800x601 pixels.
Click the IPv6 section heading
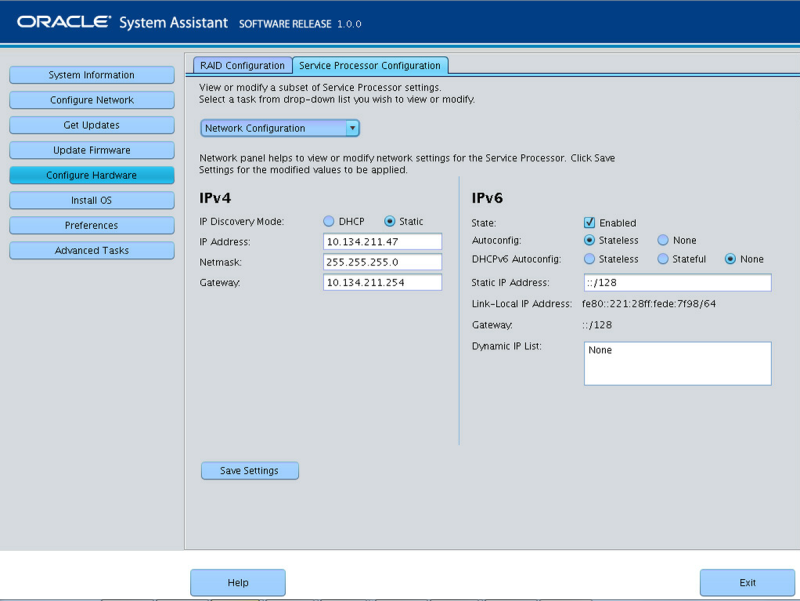click(x=487, y=198)
